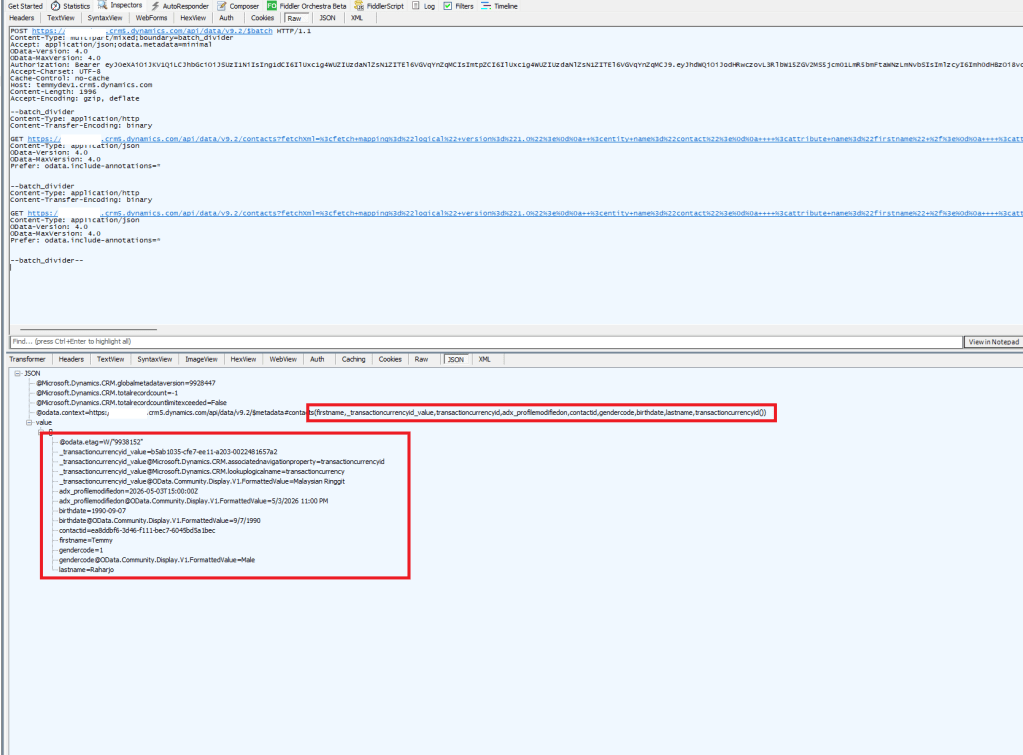
Task: Open request SyntaxView tab
Action: tap(105, 18)
